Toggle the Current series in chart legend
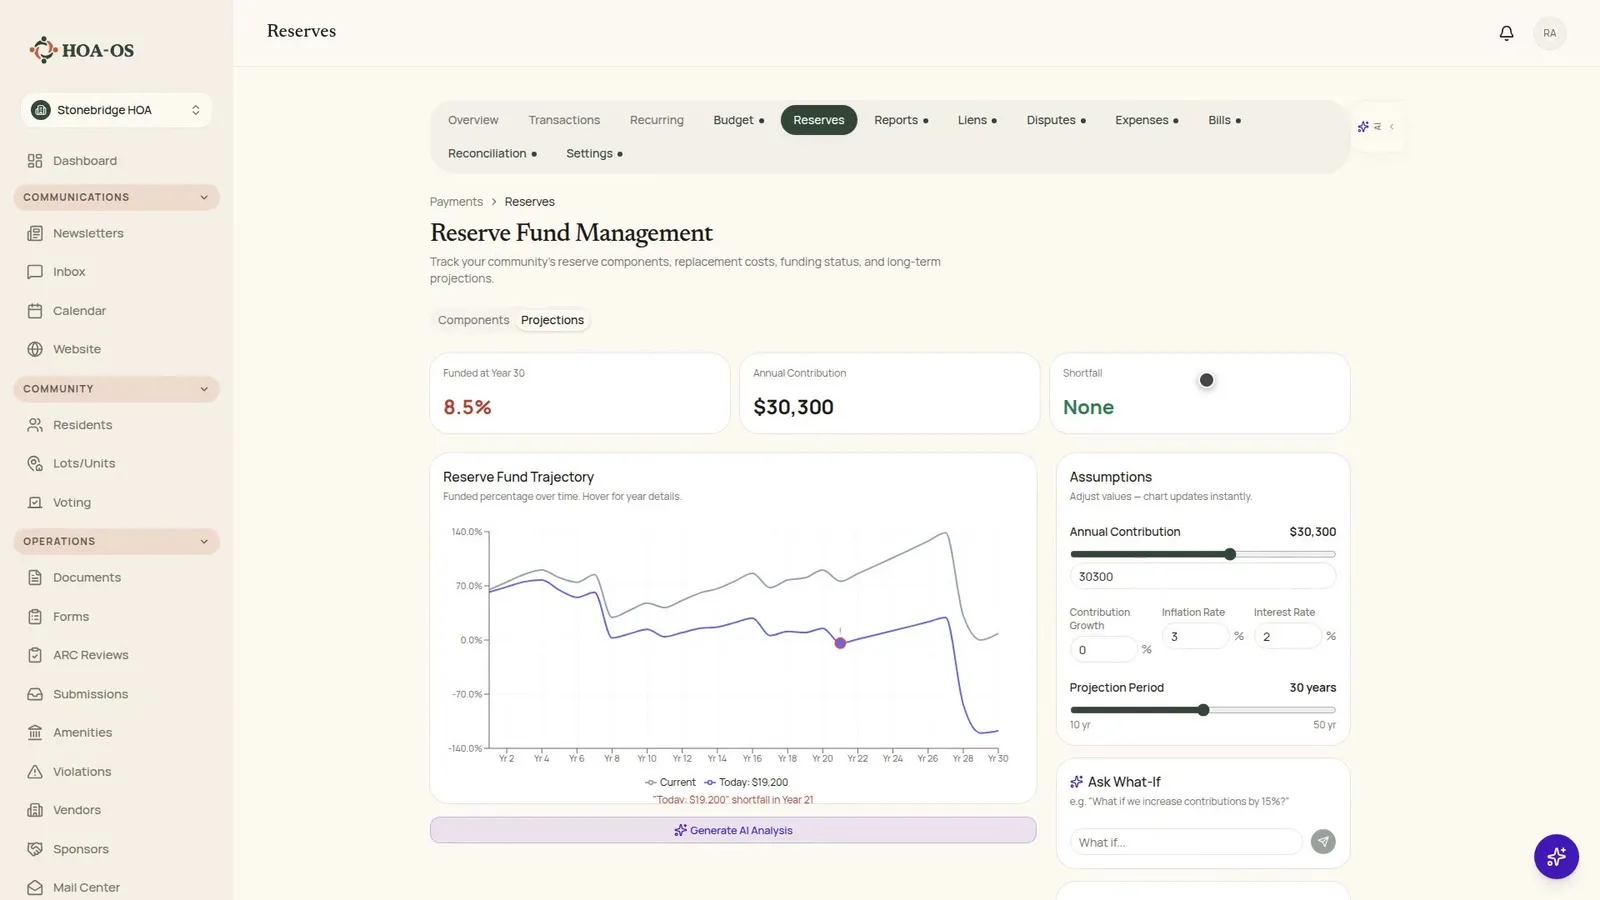Screen dimensions: 1600x900 [670, 783]
